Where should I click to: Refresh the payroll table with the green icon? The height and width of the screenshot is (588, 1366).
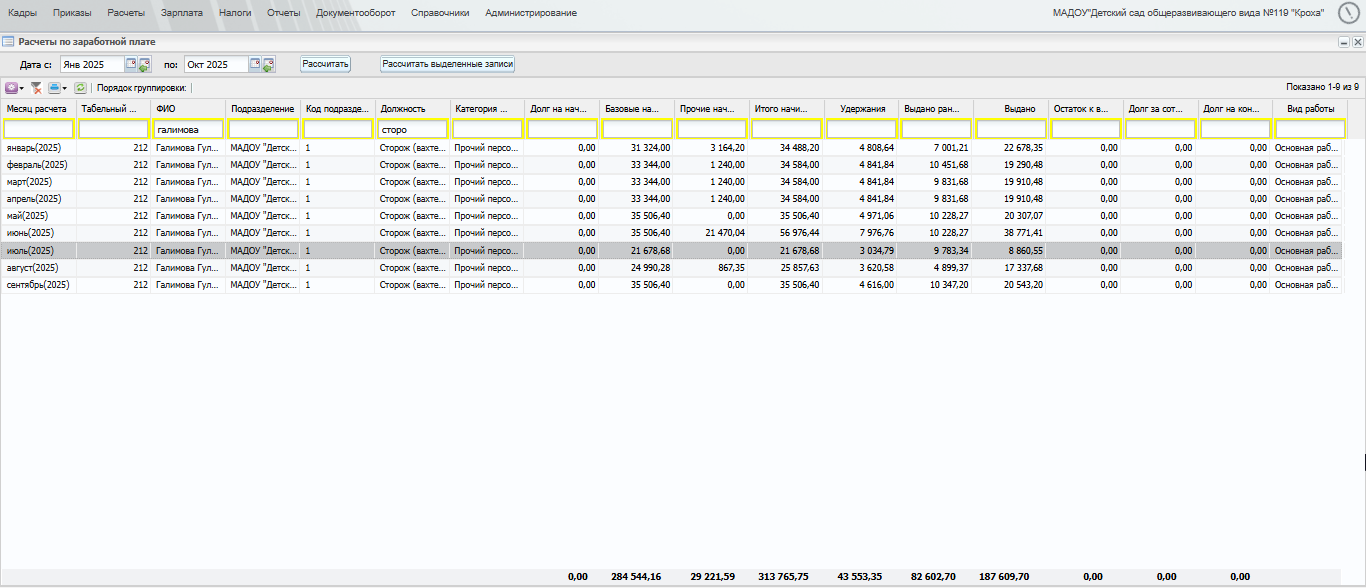[x=81, y=88]
